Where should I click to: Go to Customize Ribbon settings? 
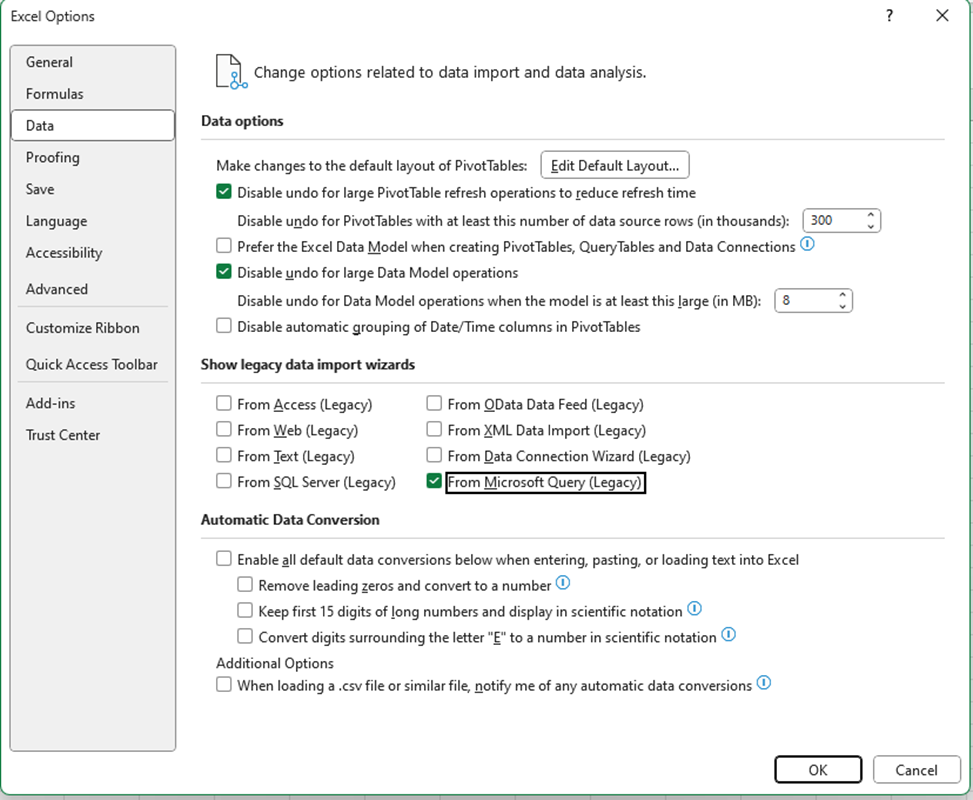tap(83, 328)
